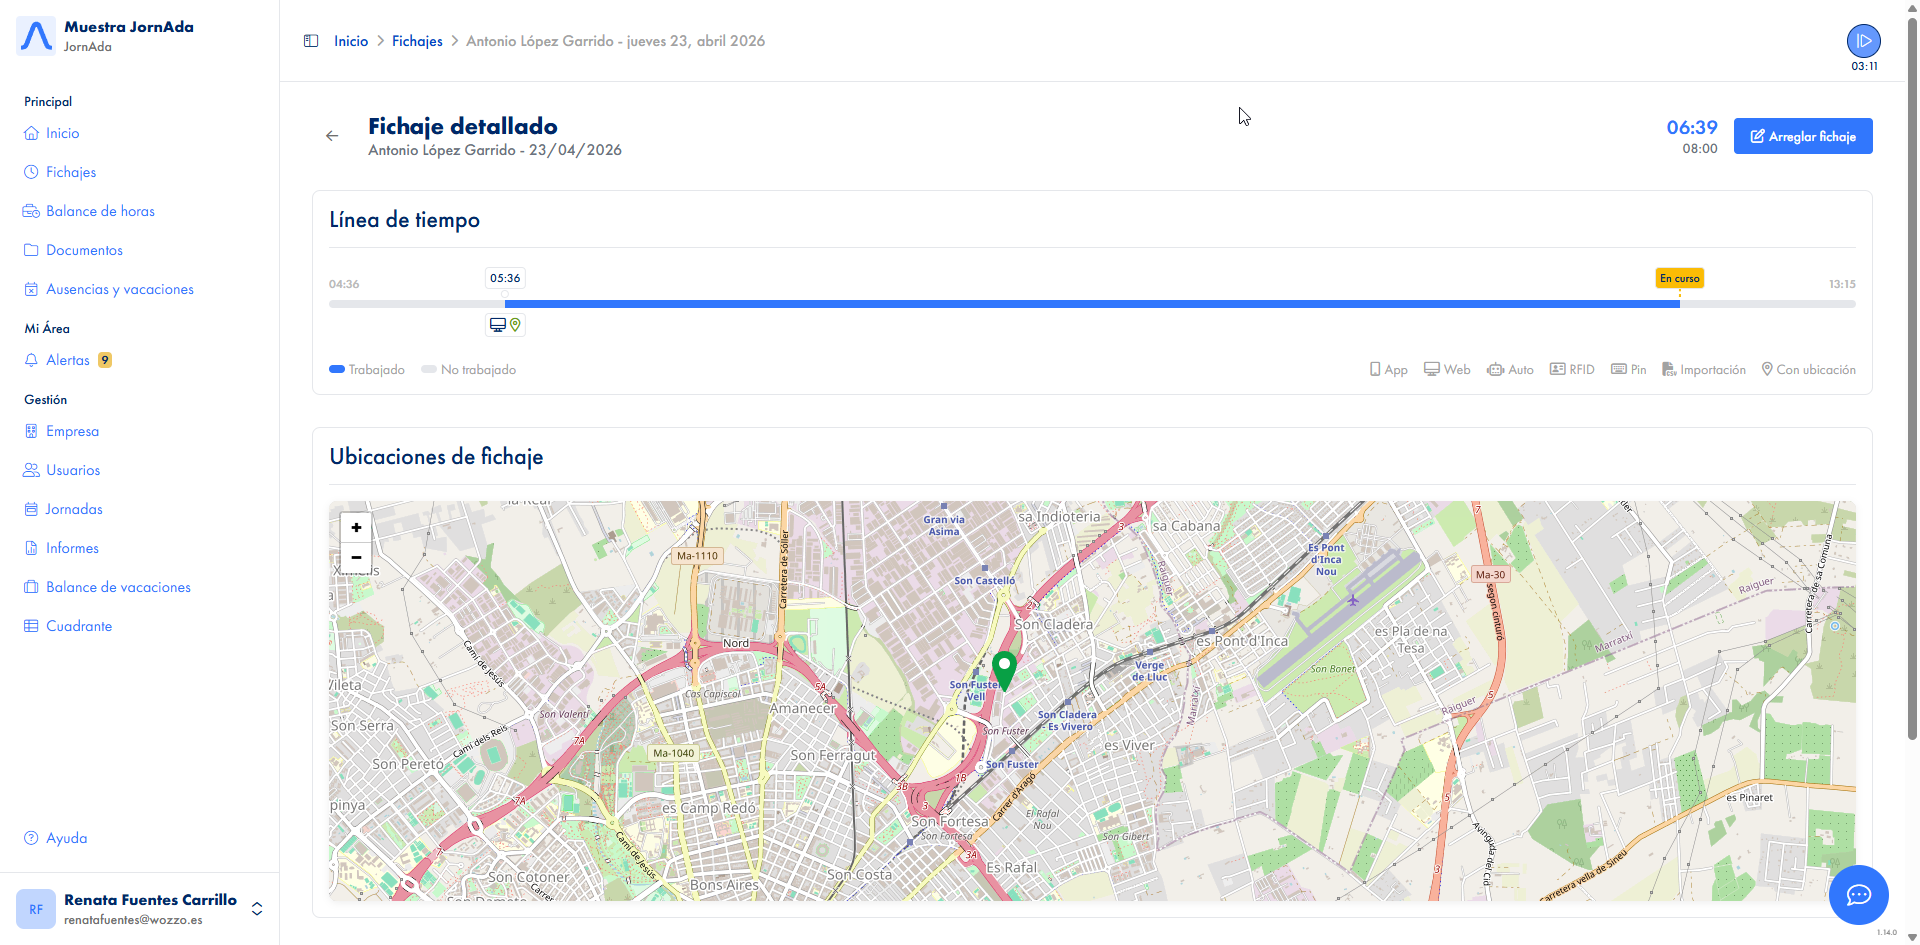This screenshot has height=945, width=1920.
Task: Open the support chat bubble
Action: tap(1858, 894)
